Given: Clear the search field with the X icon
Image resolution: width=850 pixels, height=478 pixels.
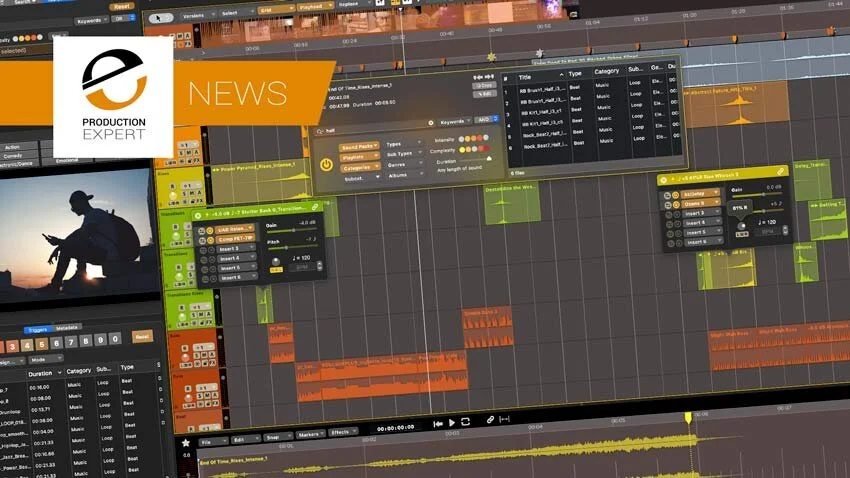Looking at the screenshot, I should click(431, 123).
